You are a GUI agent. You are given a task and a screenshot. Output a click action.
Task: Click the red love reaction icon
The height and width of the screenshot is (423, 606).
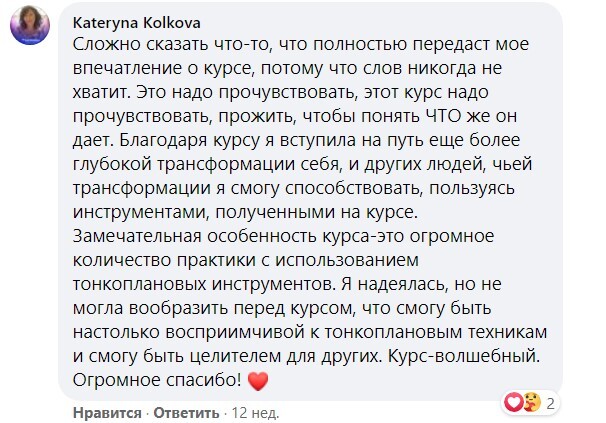tap(514, 403)
